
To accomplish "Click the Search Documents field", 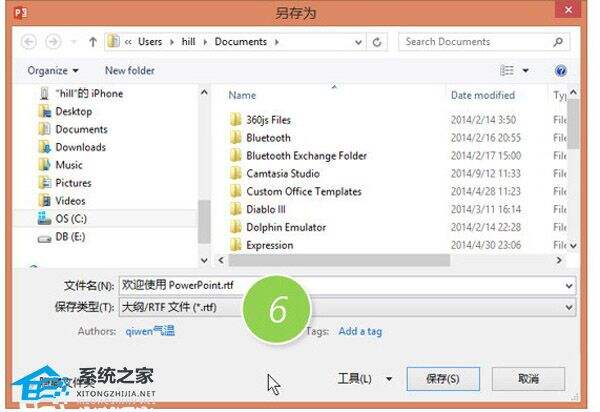I will (x=477, y=42).
